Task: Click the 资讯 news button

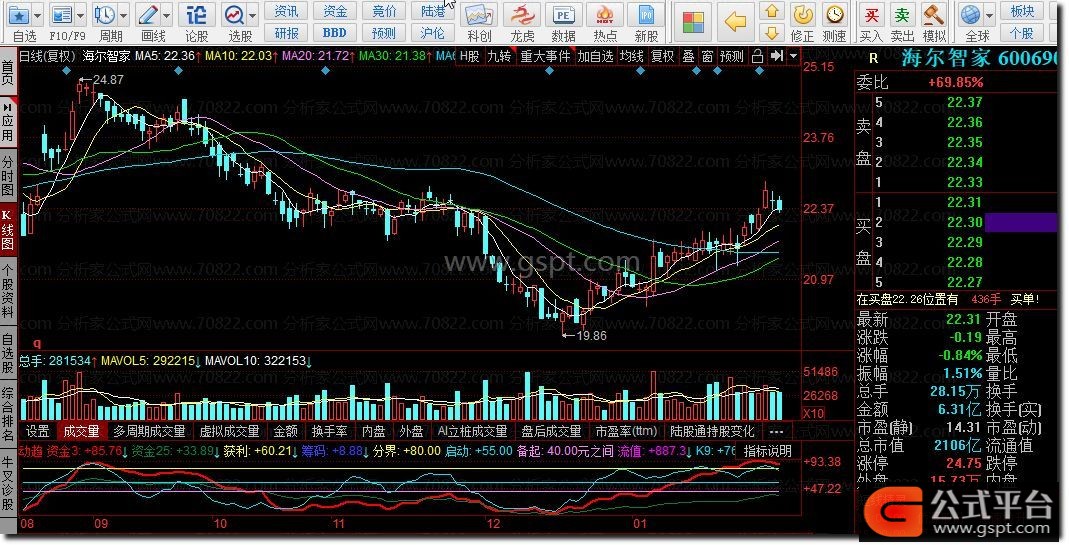Action: (286, 12)
